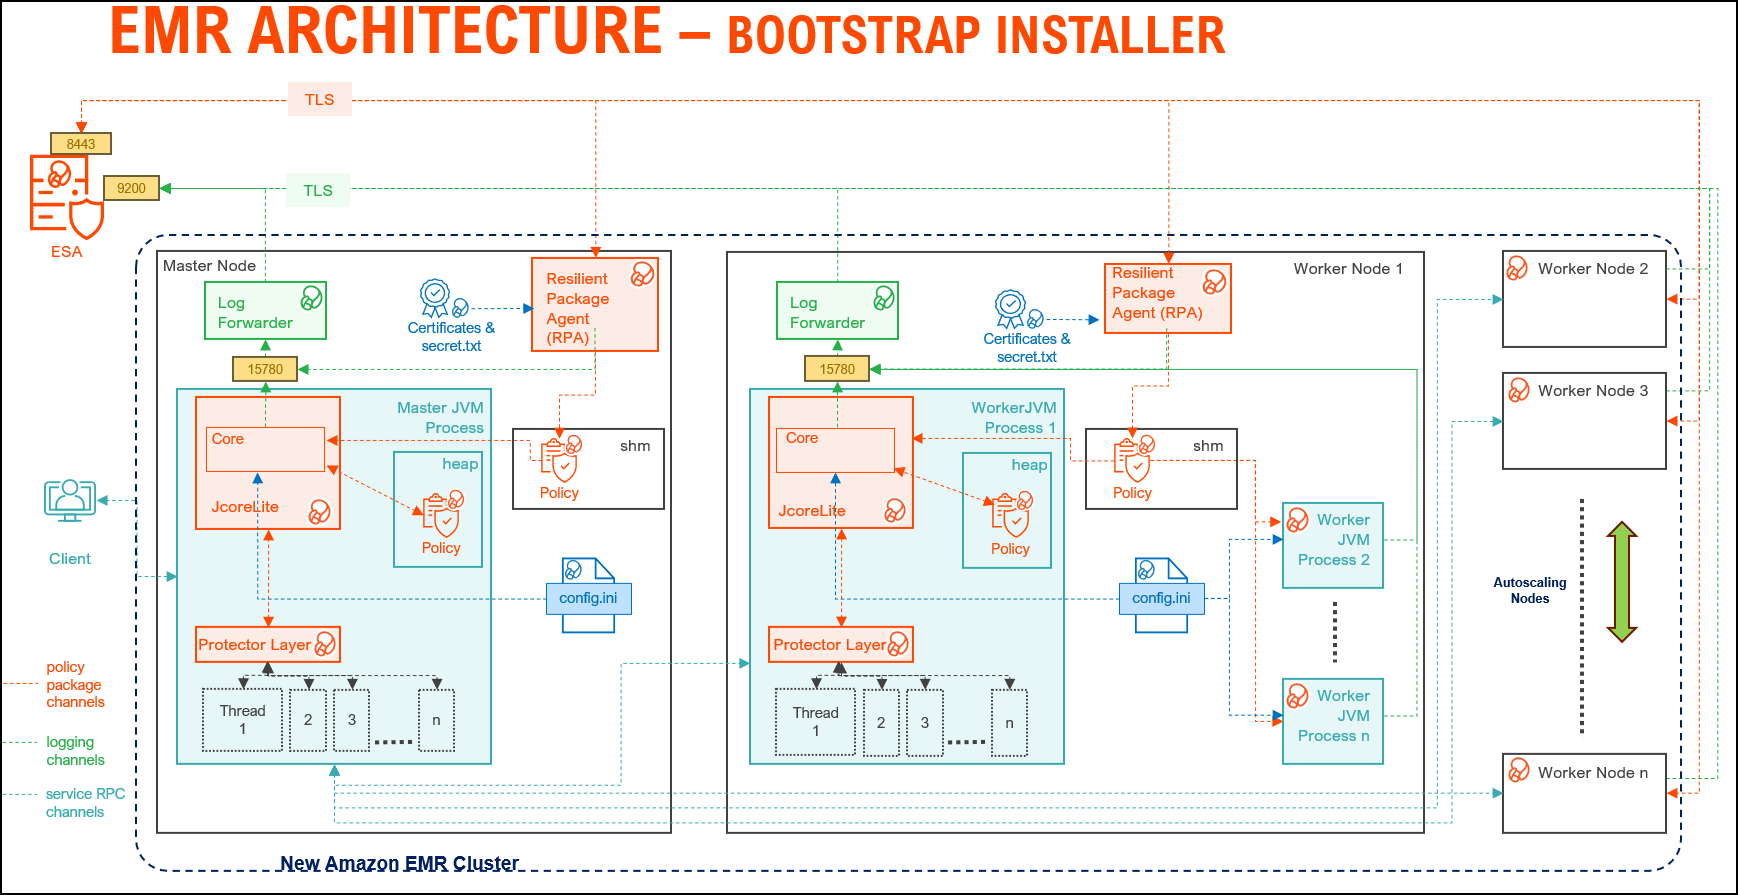
Task: Click the green TLS label
Action: [x=318, y=190]
